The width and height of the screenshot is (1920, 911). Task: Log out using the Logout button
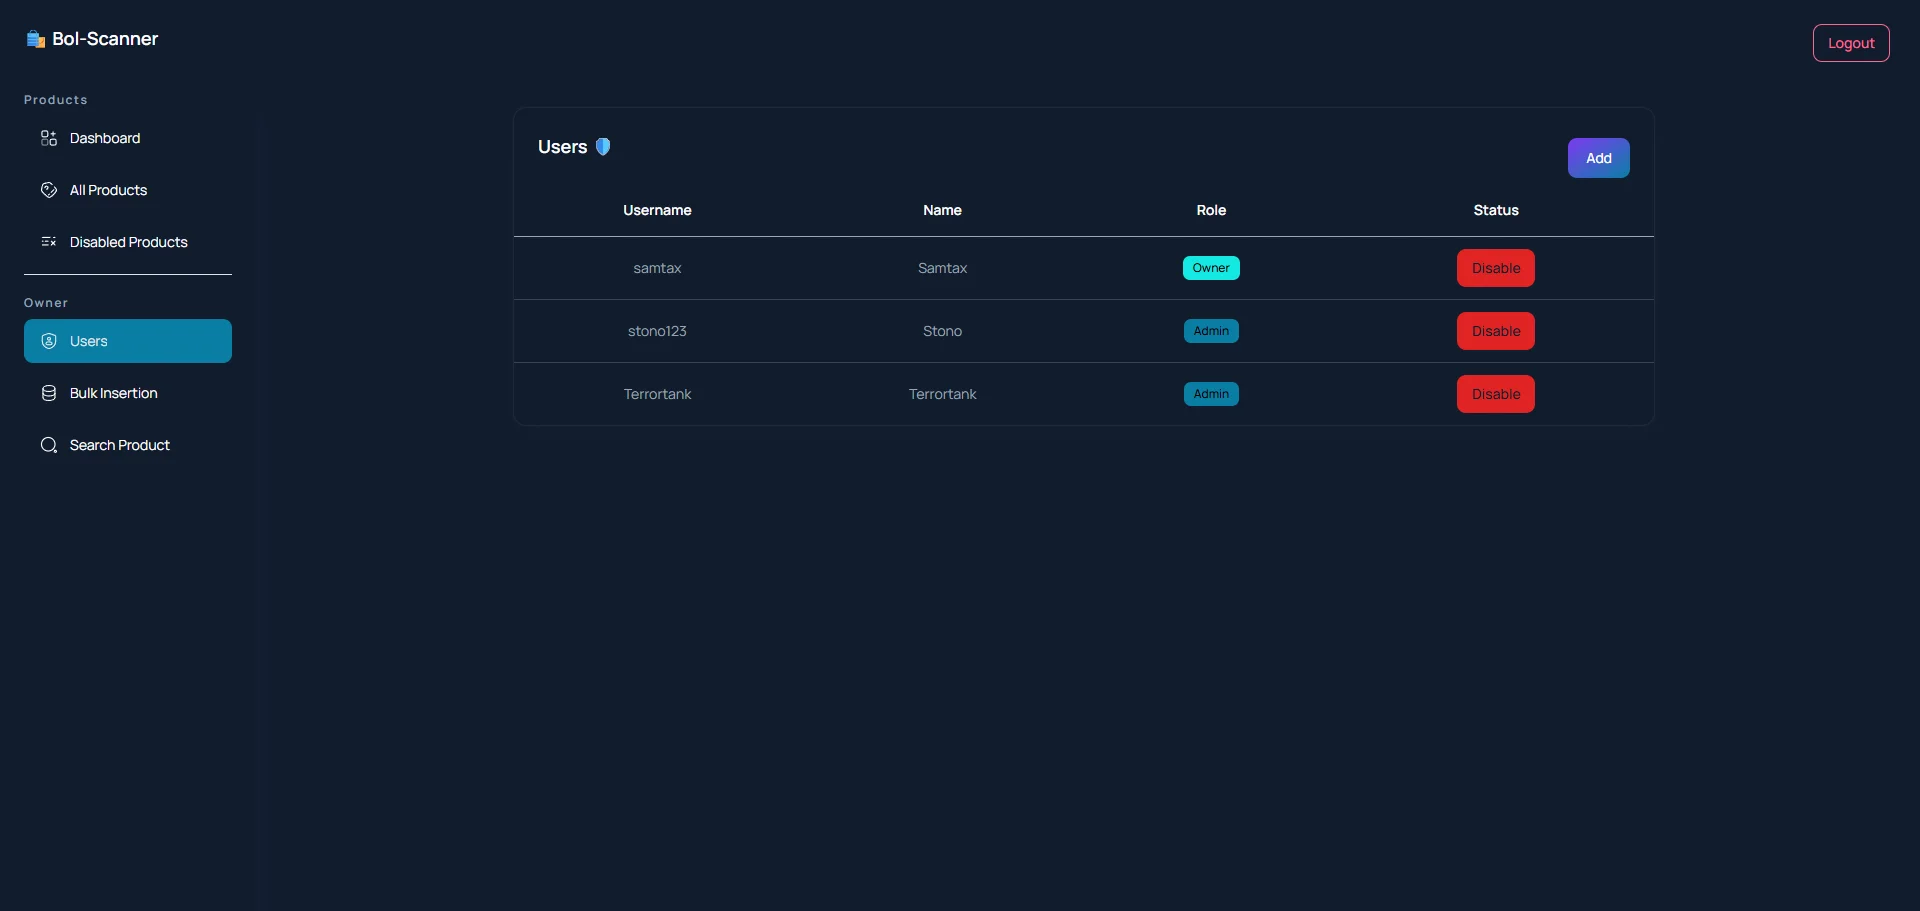[1850, 43]
